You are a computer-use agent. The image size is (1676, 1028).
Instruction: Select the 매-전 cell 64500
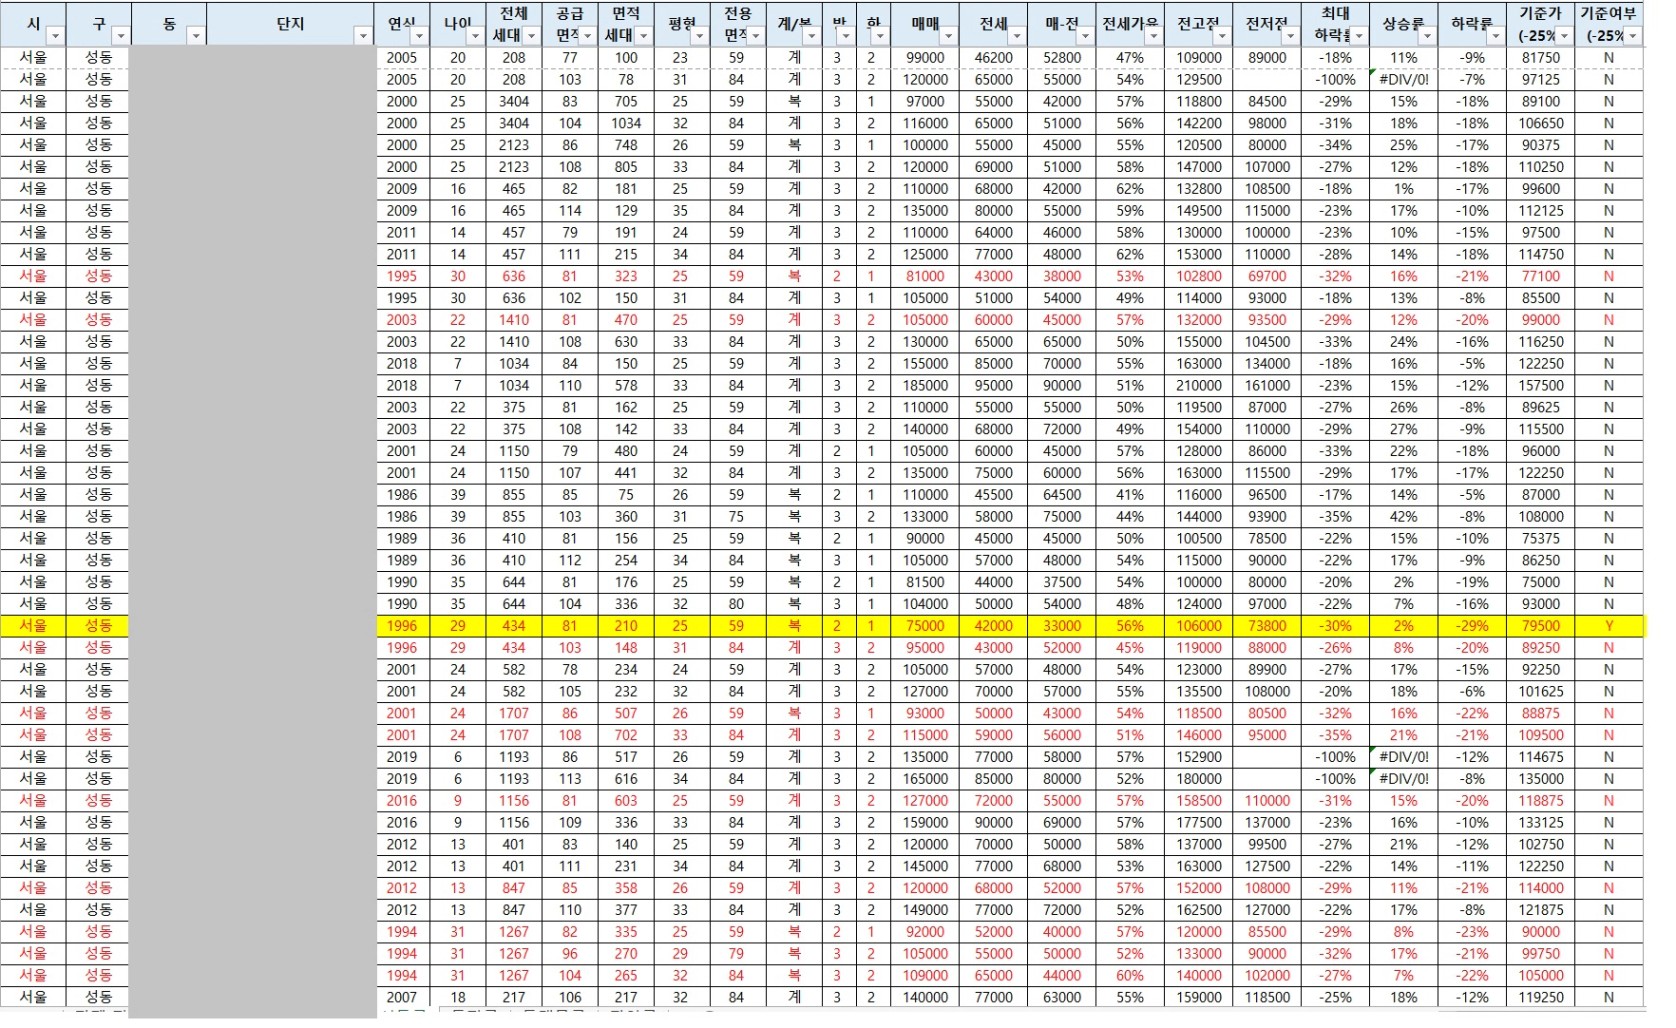tap(1062, 495)
